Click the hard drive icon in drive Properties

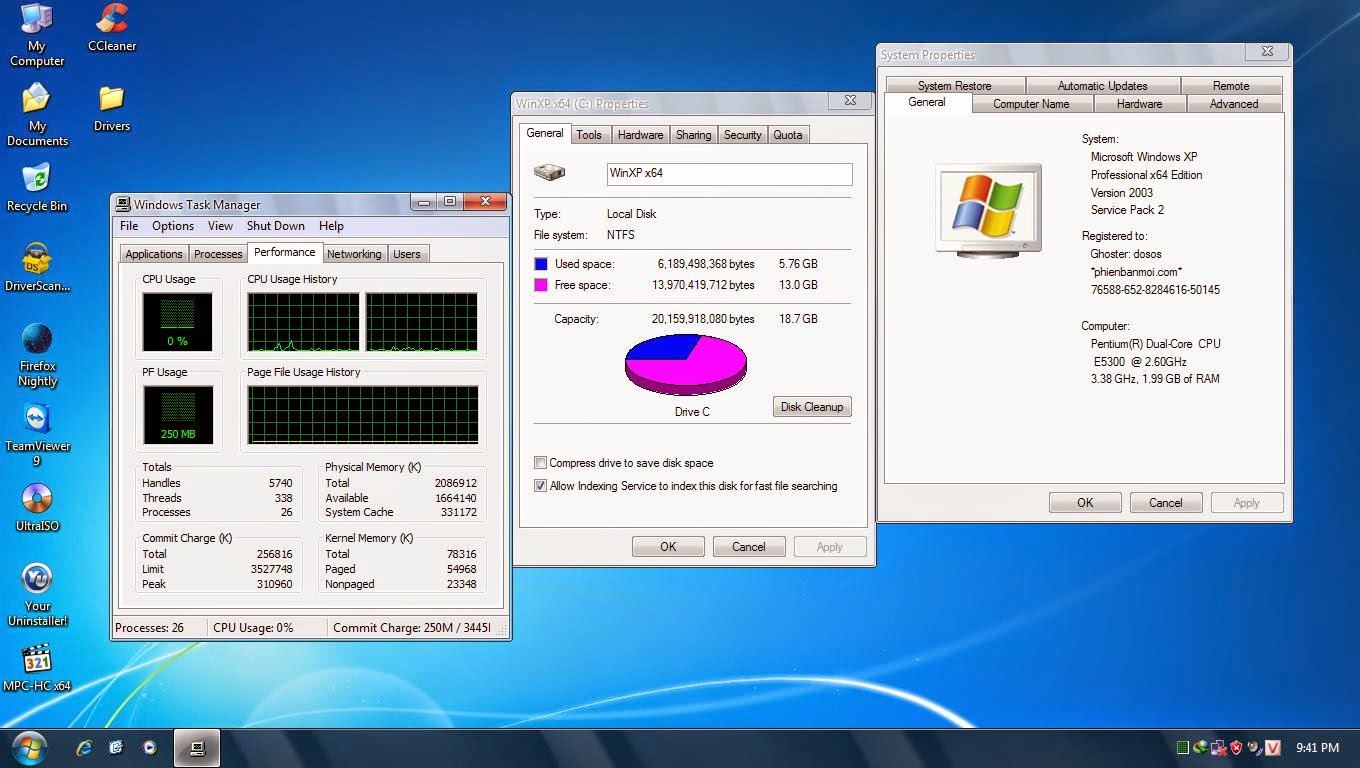tap(549, 173)
